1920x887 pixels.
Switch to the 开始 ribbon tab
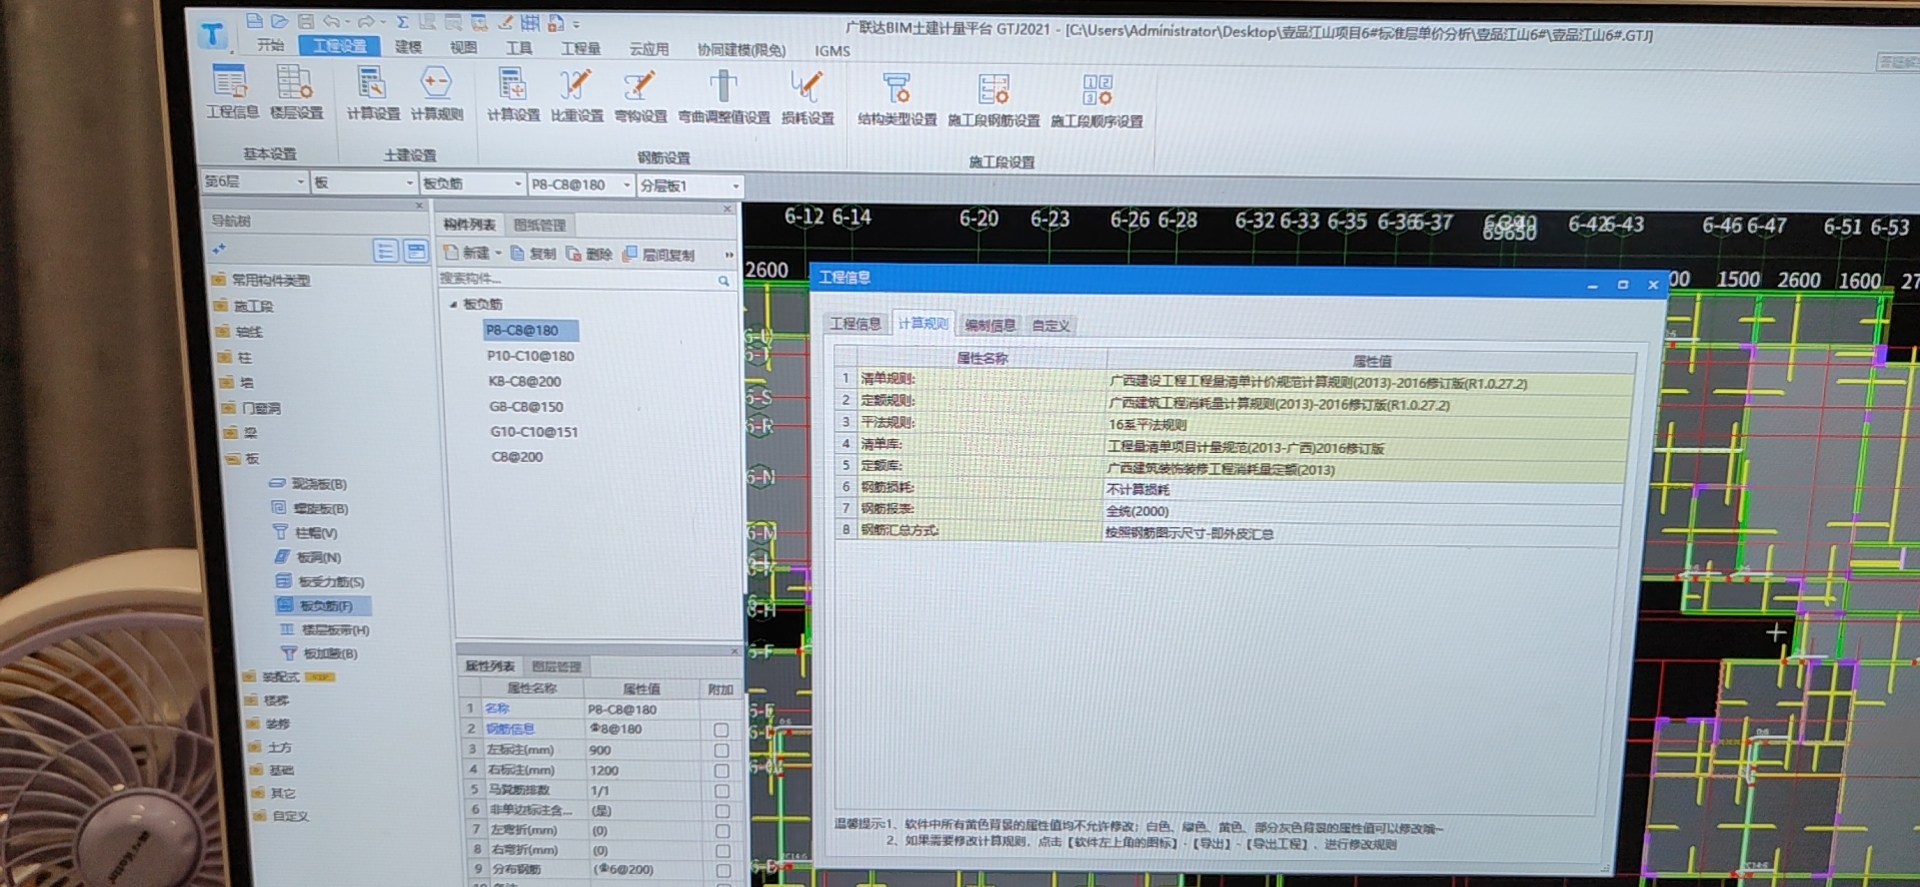pos(270,45)
